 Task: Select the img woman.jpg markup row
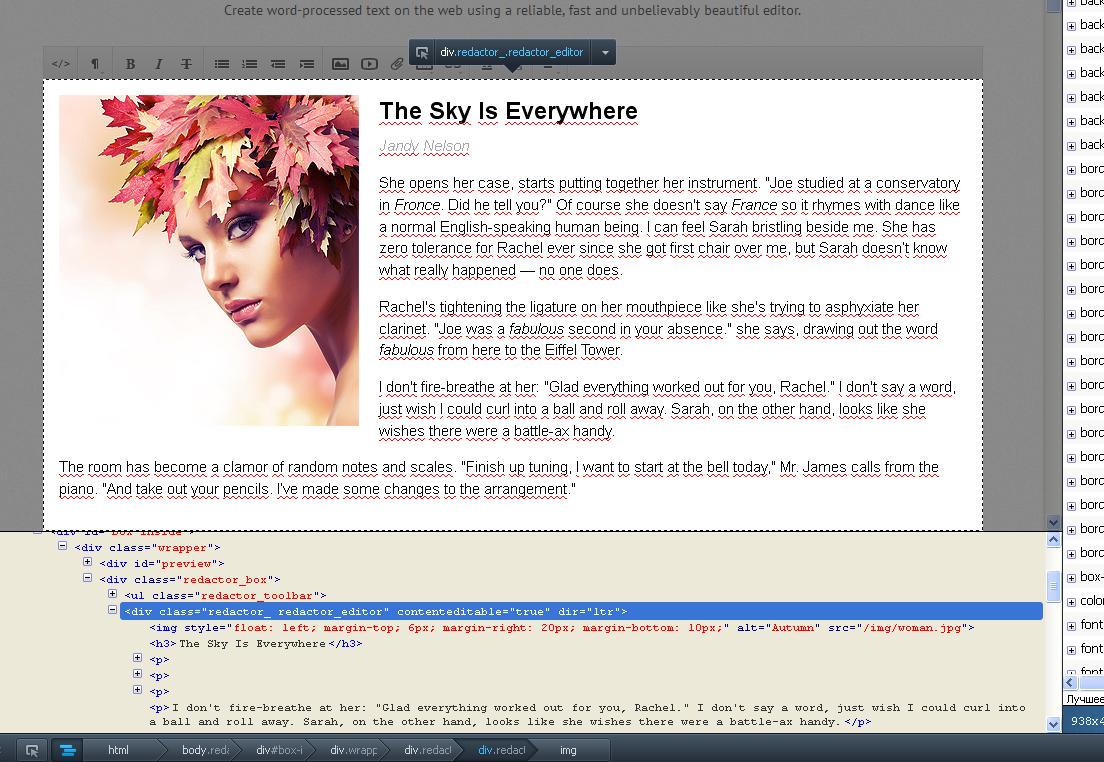pos(562,628)
